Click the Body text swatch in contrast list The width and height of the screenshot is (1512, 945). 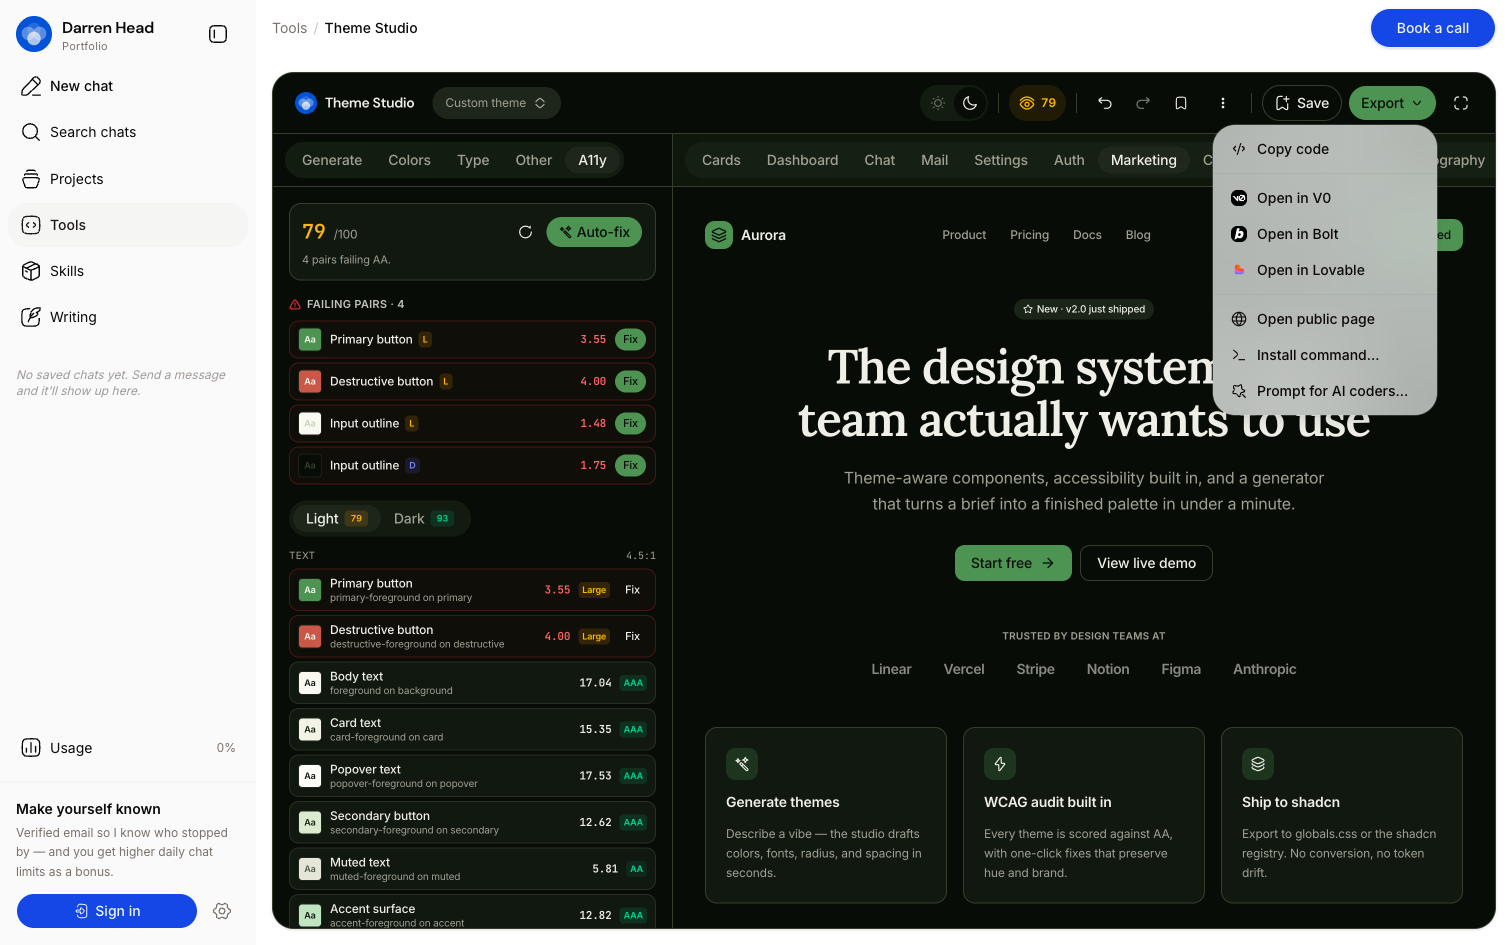point(310,683)
